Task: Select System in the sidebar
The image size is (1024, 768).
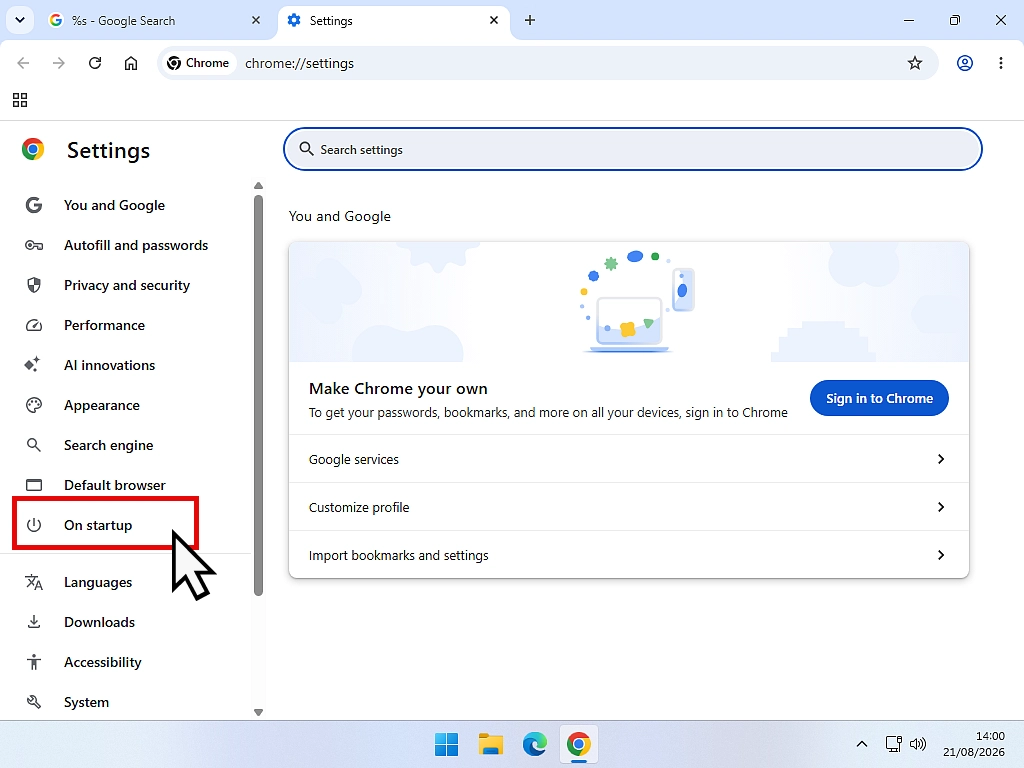Action: click(86, 702)
